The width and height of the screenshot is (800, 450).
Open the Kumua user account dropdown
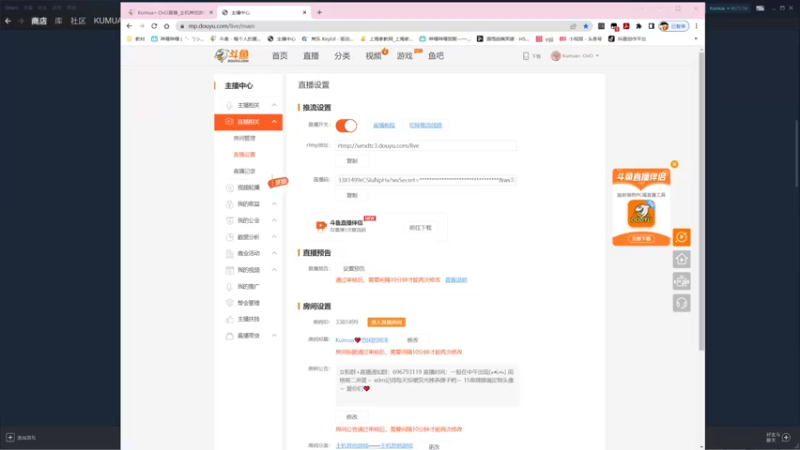tap(575, 56)
